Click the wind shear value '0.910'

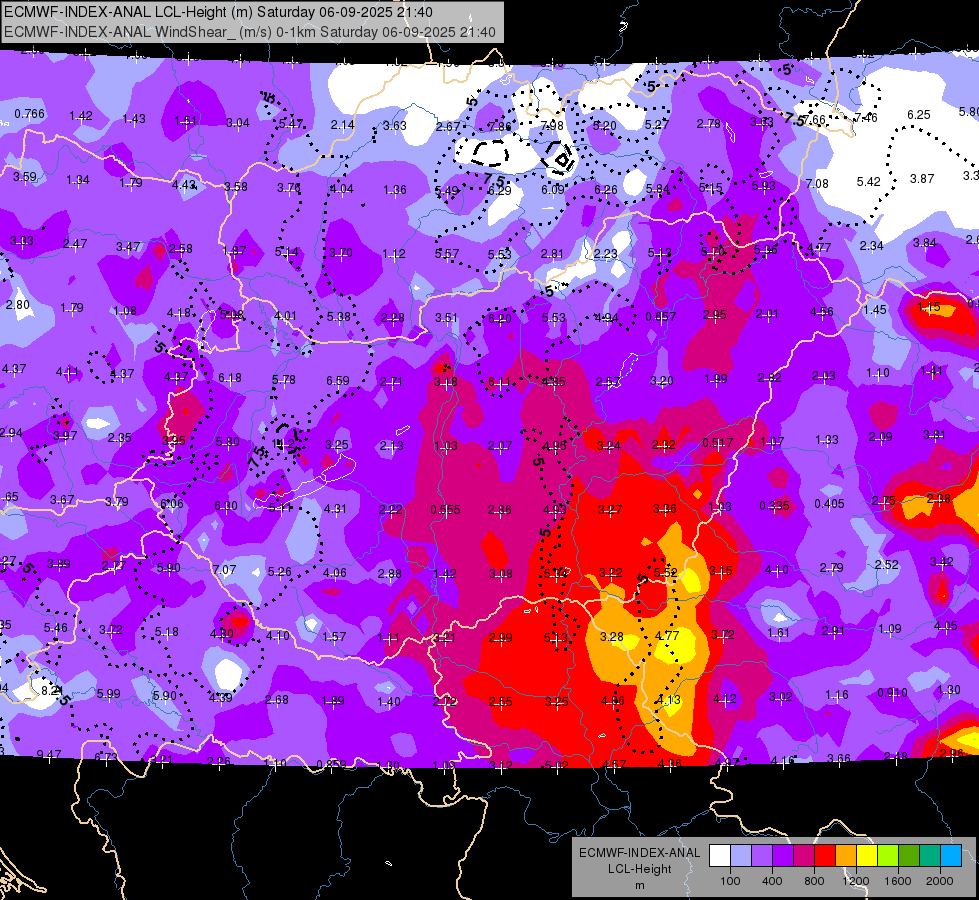click(892, 693)
